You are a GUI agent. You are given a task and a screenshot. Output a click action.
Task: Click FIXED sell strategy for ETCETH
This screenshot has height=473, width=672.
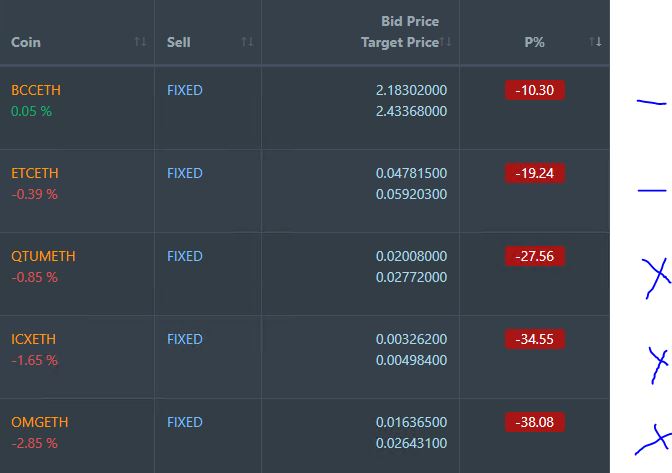click(185, 174)
